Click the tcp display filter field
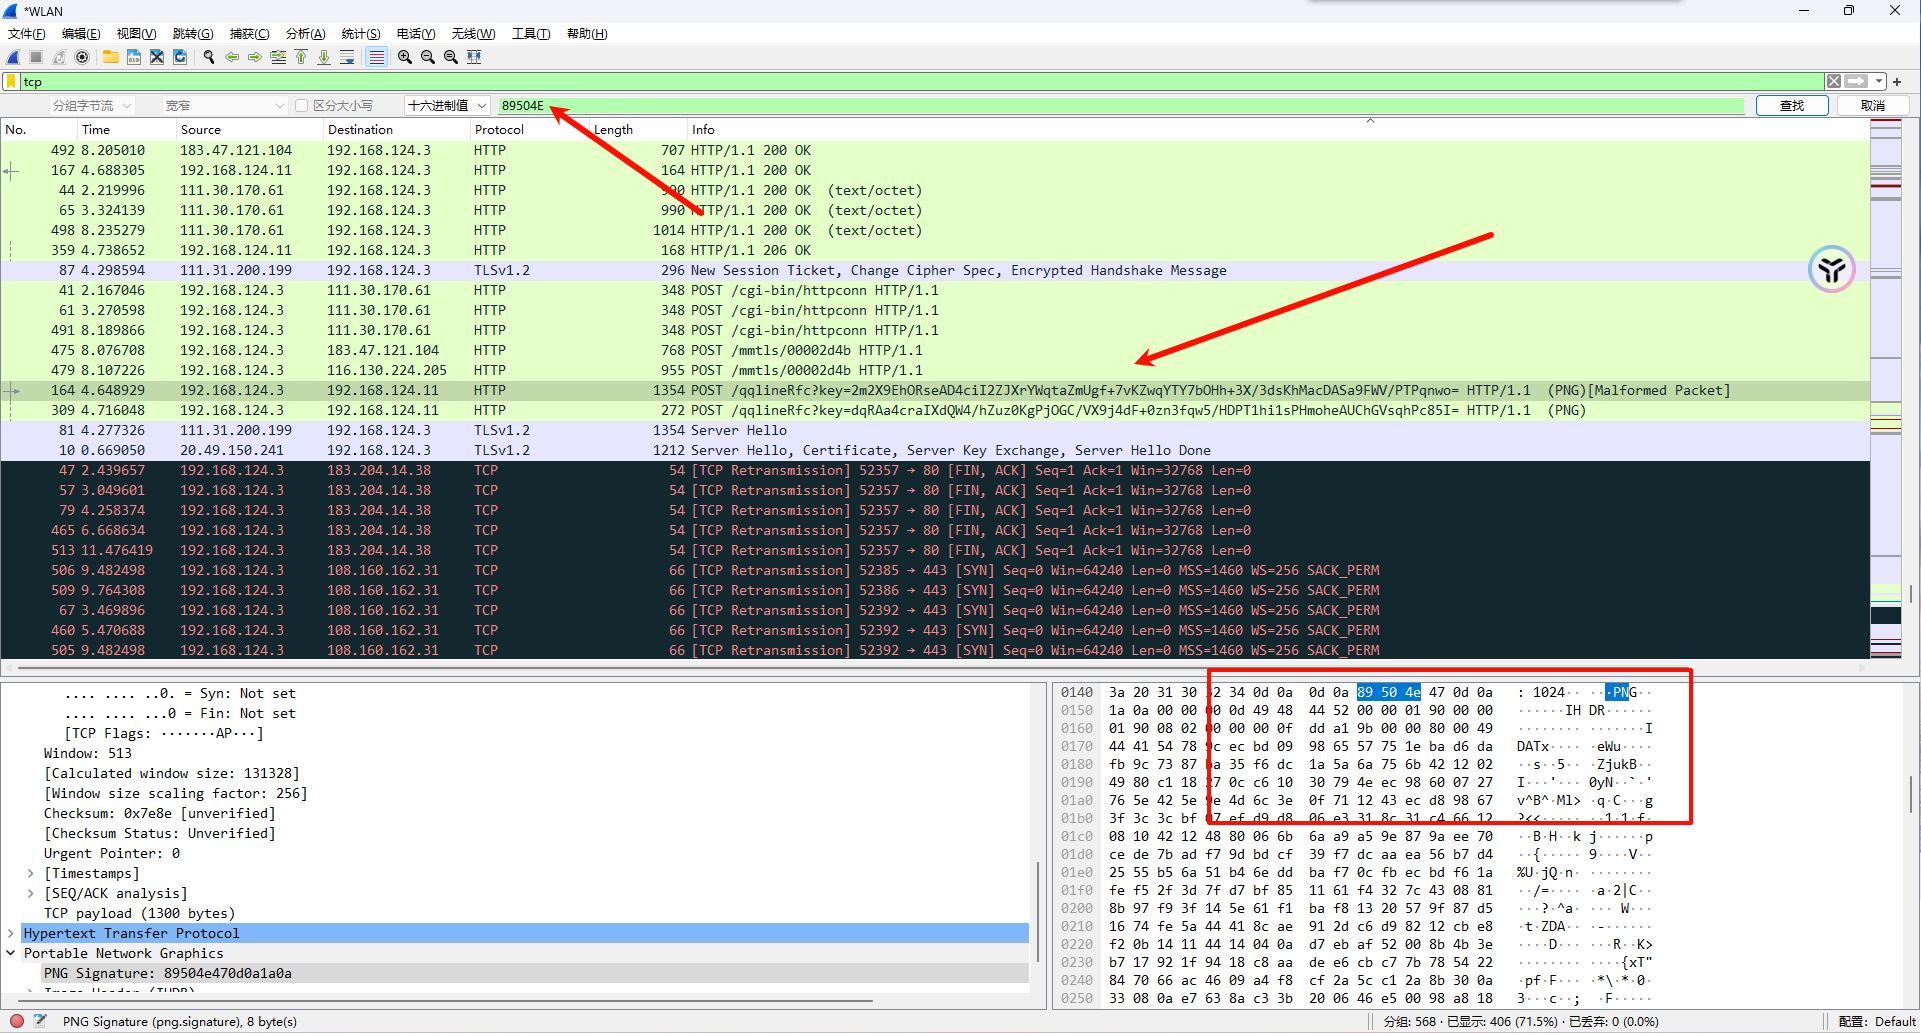Viewport: 1921px width, 1033px height. (900, 81)
